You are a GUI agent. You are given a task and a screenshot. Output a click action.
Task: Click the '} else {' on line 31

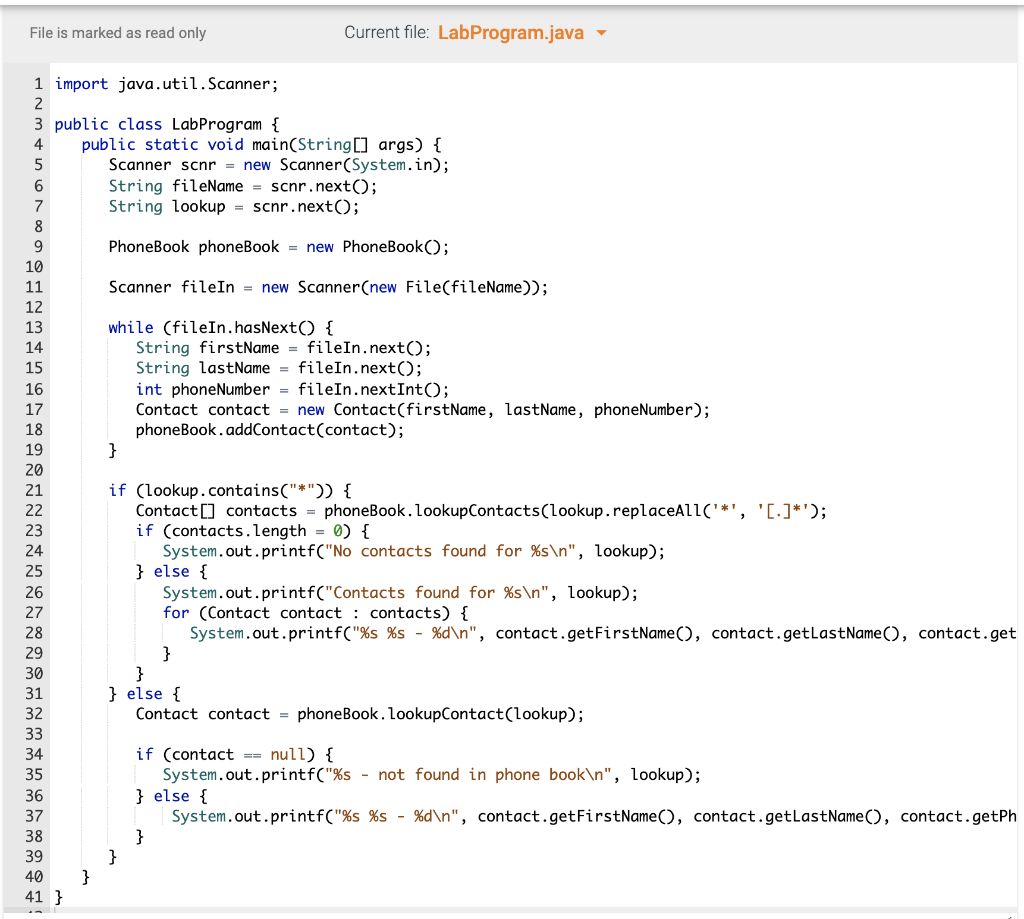click(x=144, y=694)
